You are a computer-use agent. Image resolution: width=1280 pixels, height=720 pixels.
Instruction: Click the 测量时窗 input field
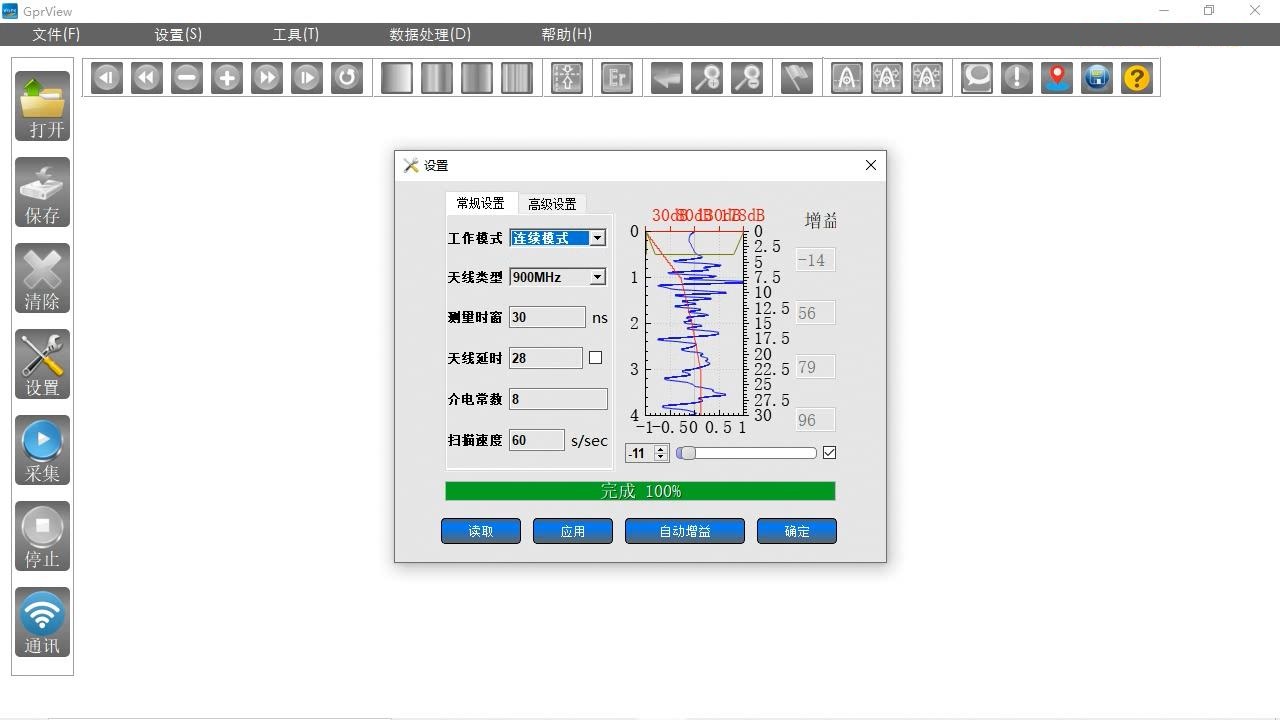coord(547,317)
